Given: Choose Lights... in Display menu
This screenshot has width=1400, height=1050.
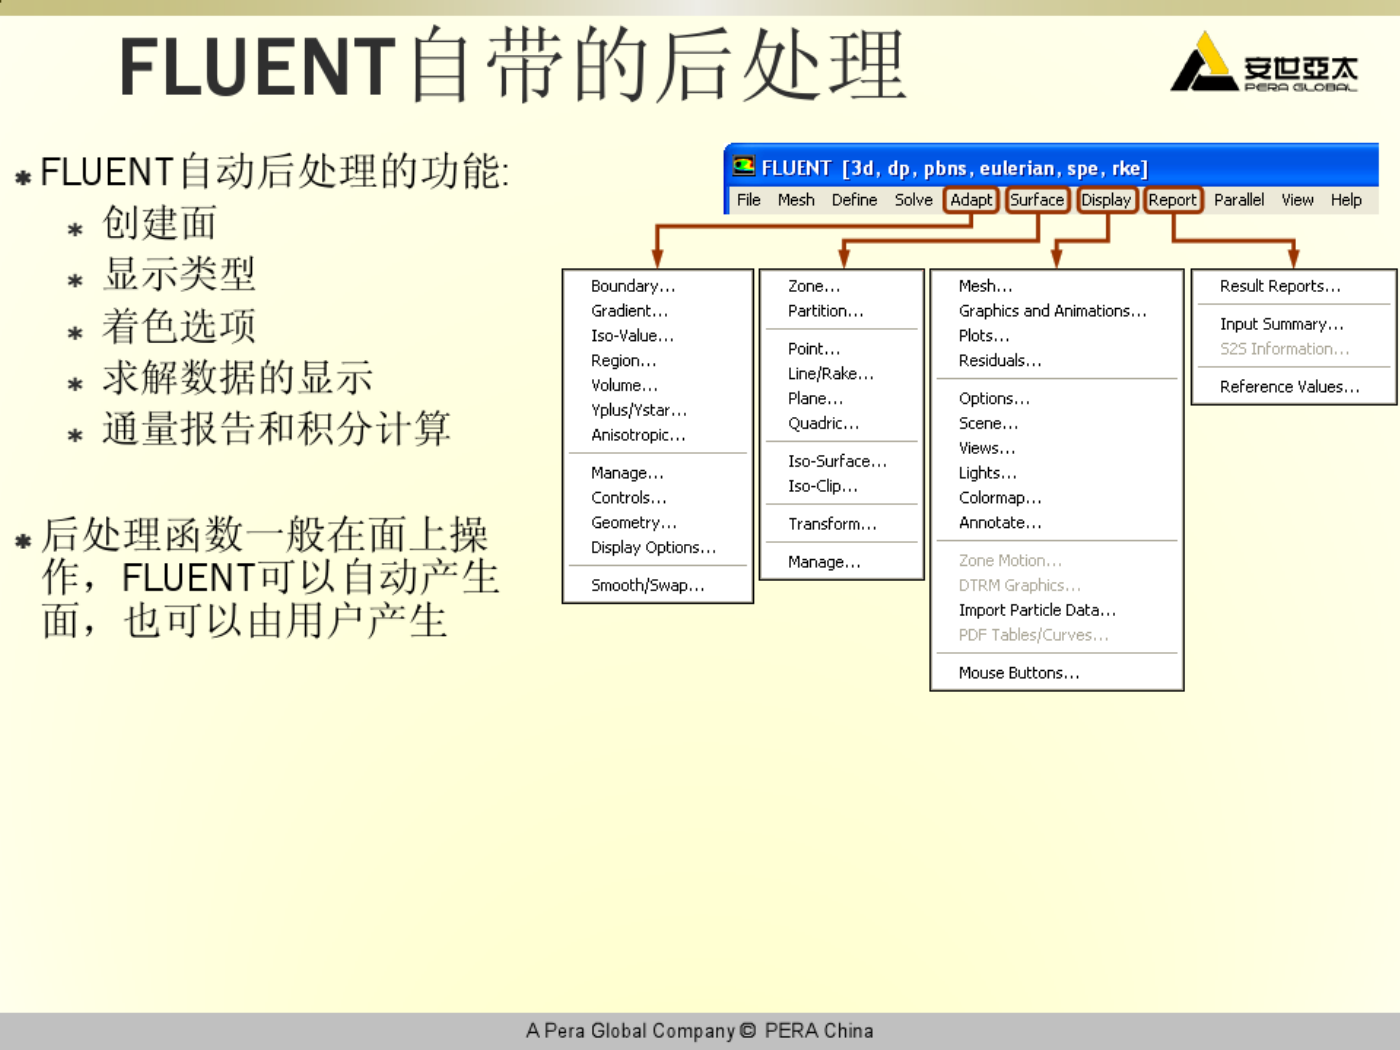Looking at the screenshot, I should coord(987,473).
